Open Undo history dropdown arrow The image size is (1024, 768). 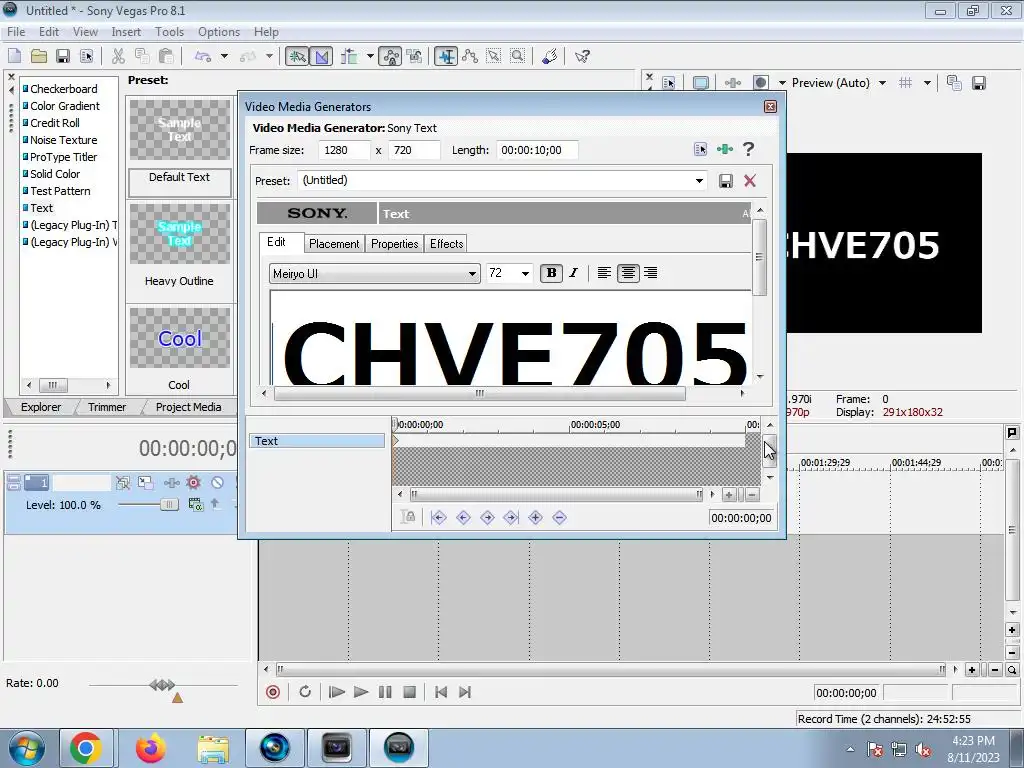pyautogui.click(x=224, y=56)
